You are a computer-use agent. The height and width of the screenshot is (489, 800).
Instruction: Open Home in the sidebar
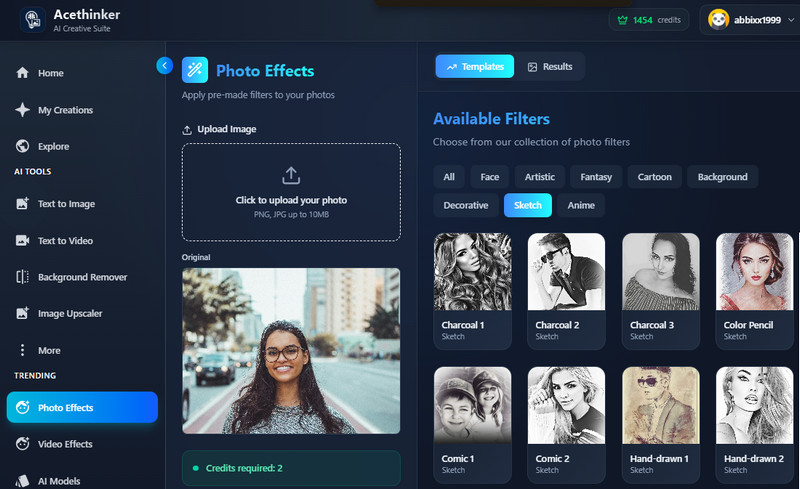pyautogui.click(x=82, y=73)
